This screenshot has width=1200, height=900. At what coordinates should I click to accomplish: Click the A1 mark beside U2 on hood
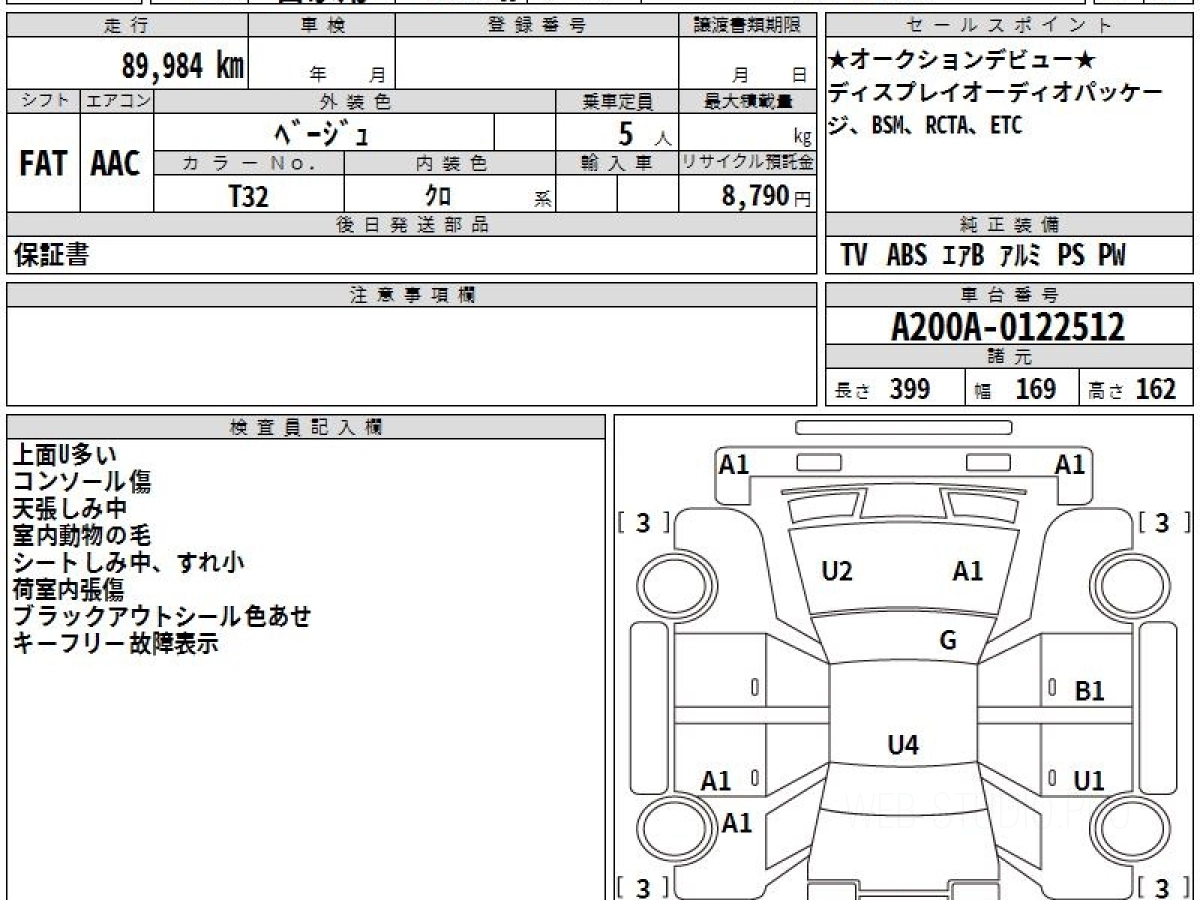click(x=967, y=572)
